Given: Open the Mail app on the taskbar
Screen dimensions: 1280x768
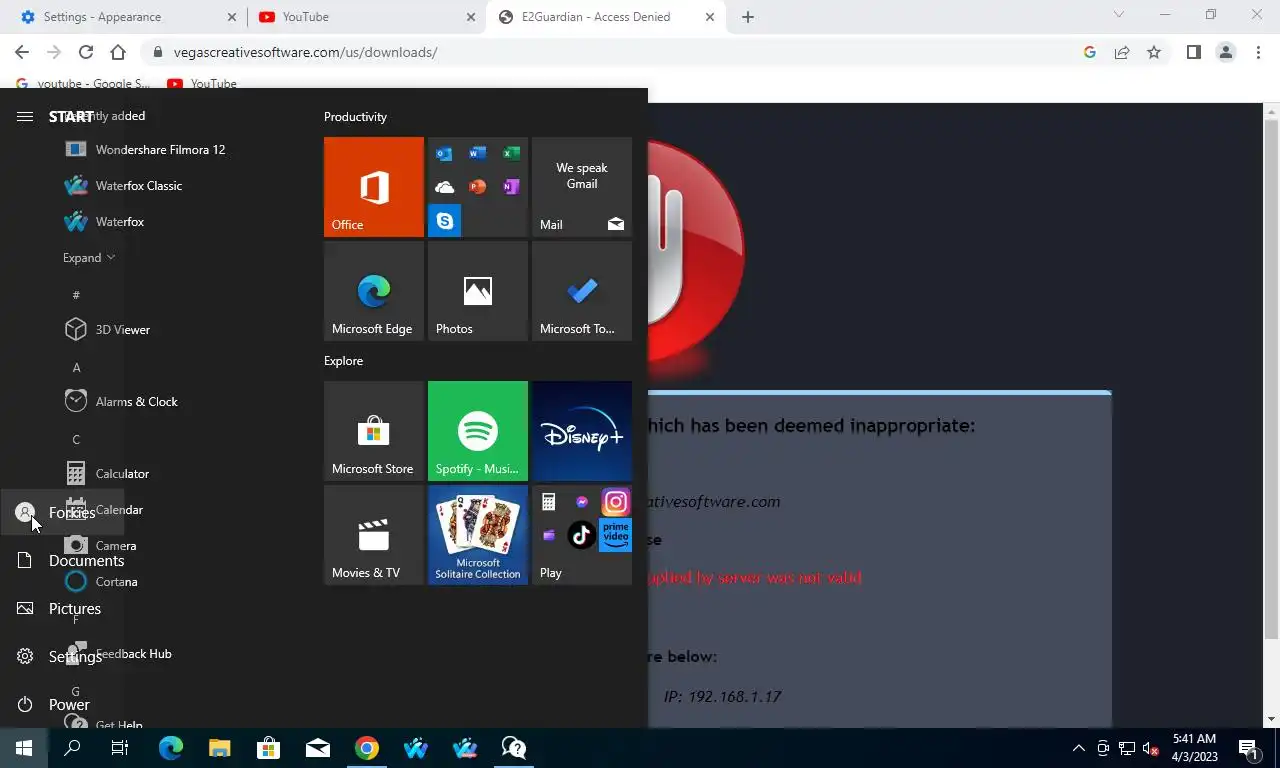Looking at the screenshot, I should [x=318, y=748].
